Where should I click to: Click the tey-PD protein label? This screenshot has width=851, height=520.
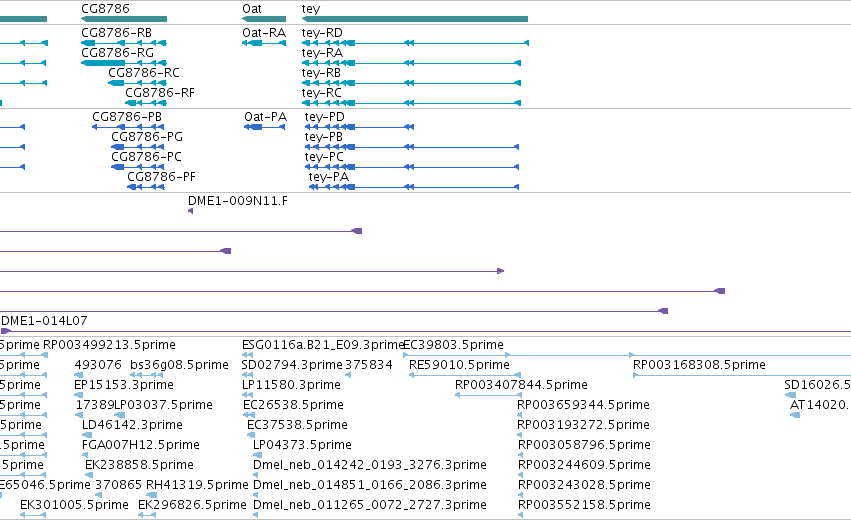click(x=325, y=117)
